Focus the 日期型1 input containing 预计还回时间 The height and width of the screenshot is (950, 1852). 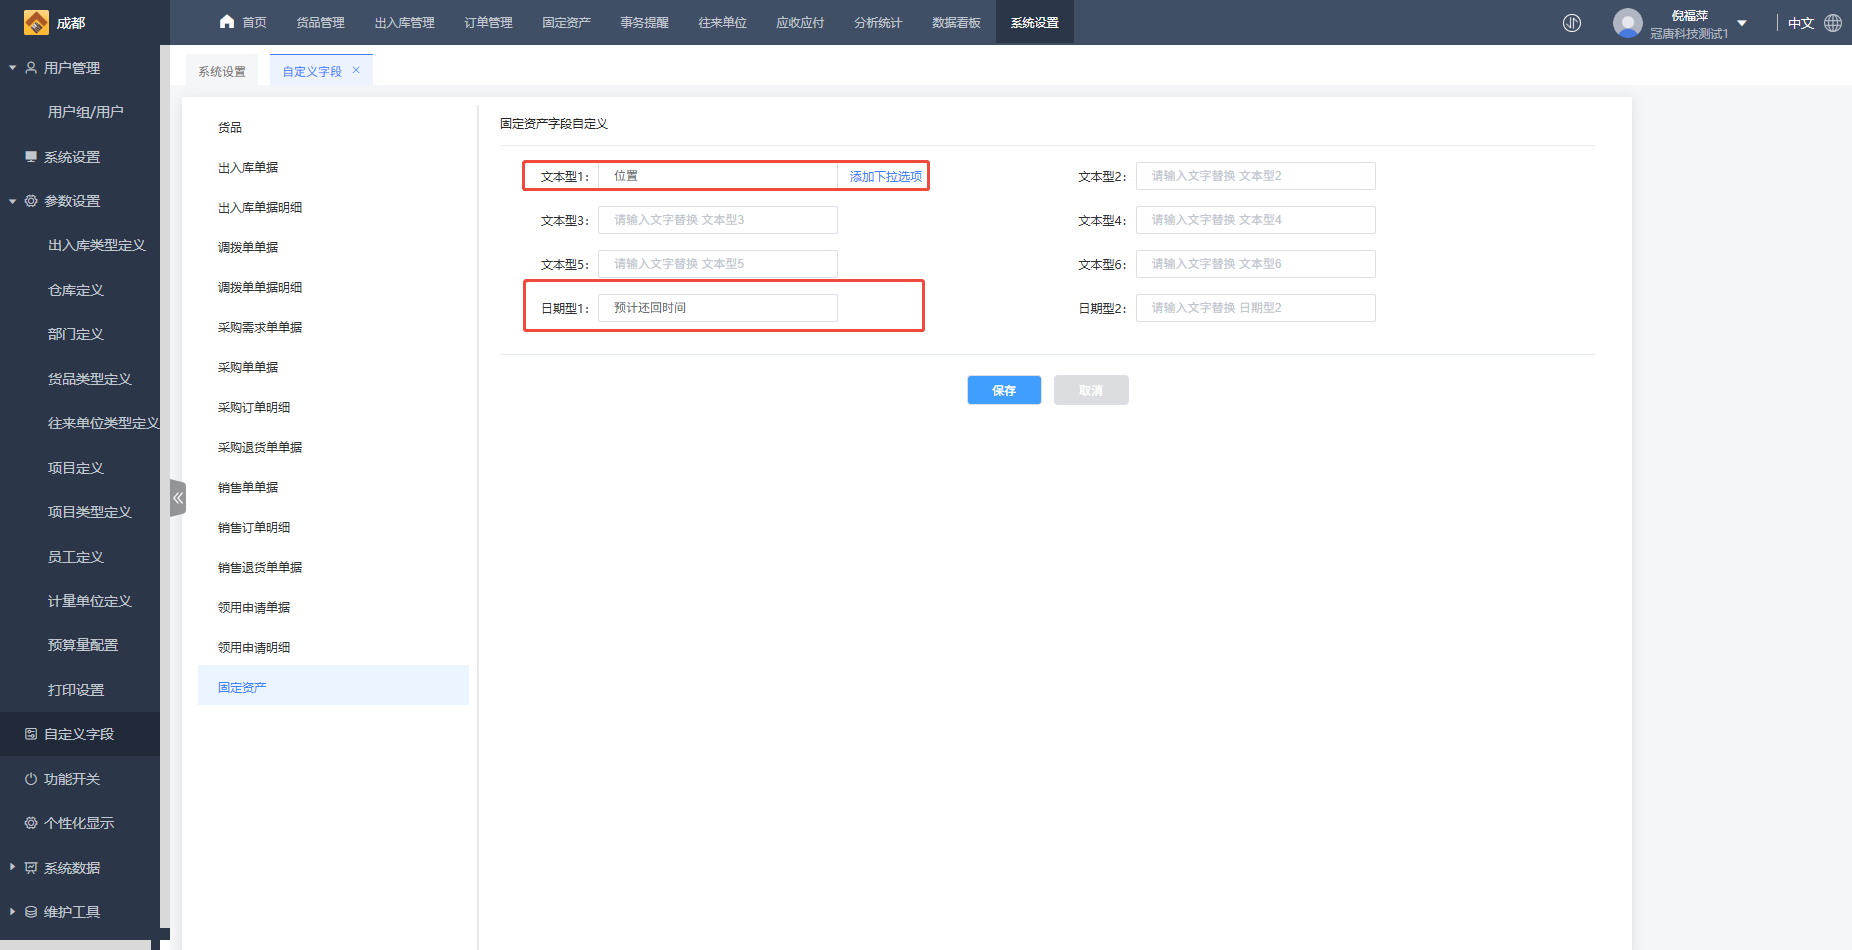718,308
